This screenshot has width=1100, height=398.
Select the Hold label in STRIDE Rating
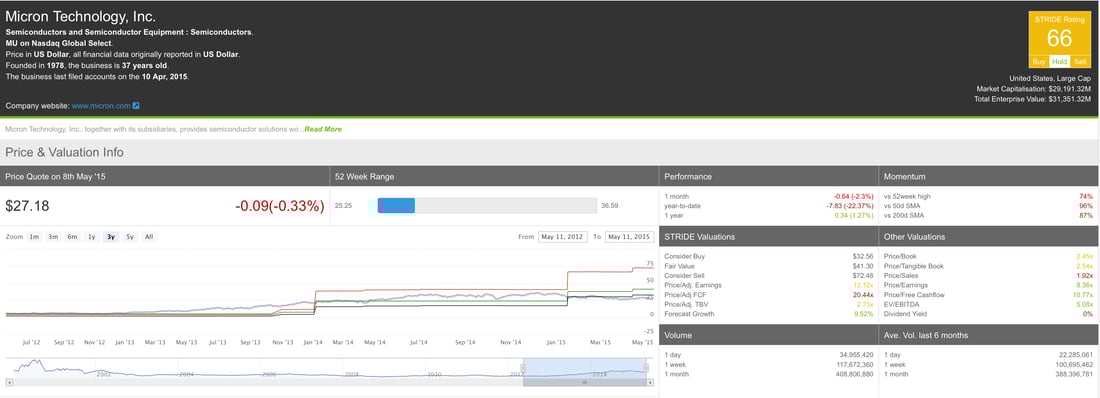[x=1059, y=62]
